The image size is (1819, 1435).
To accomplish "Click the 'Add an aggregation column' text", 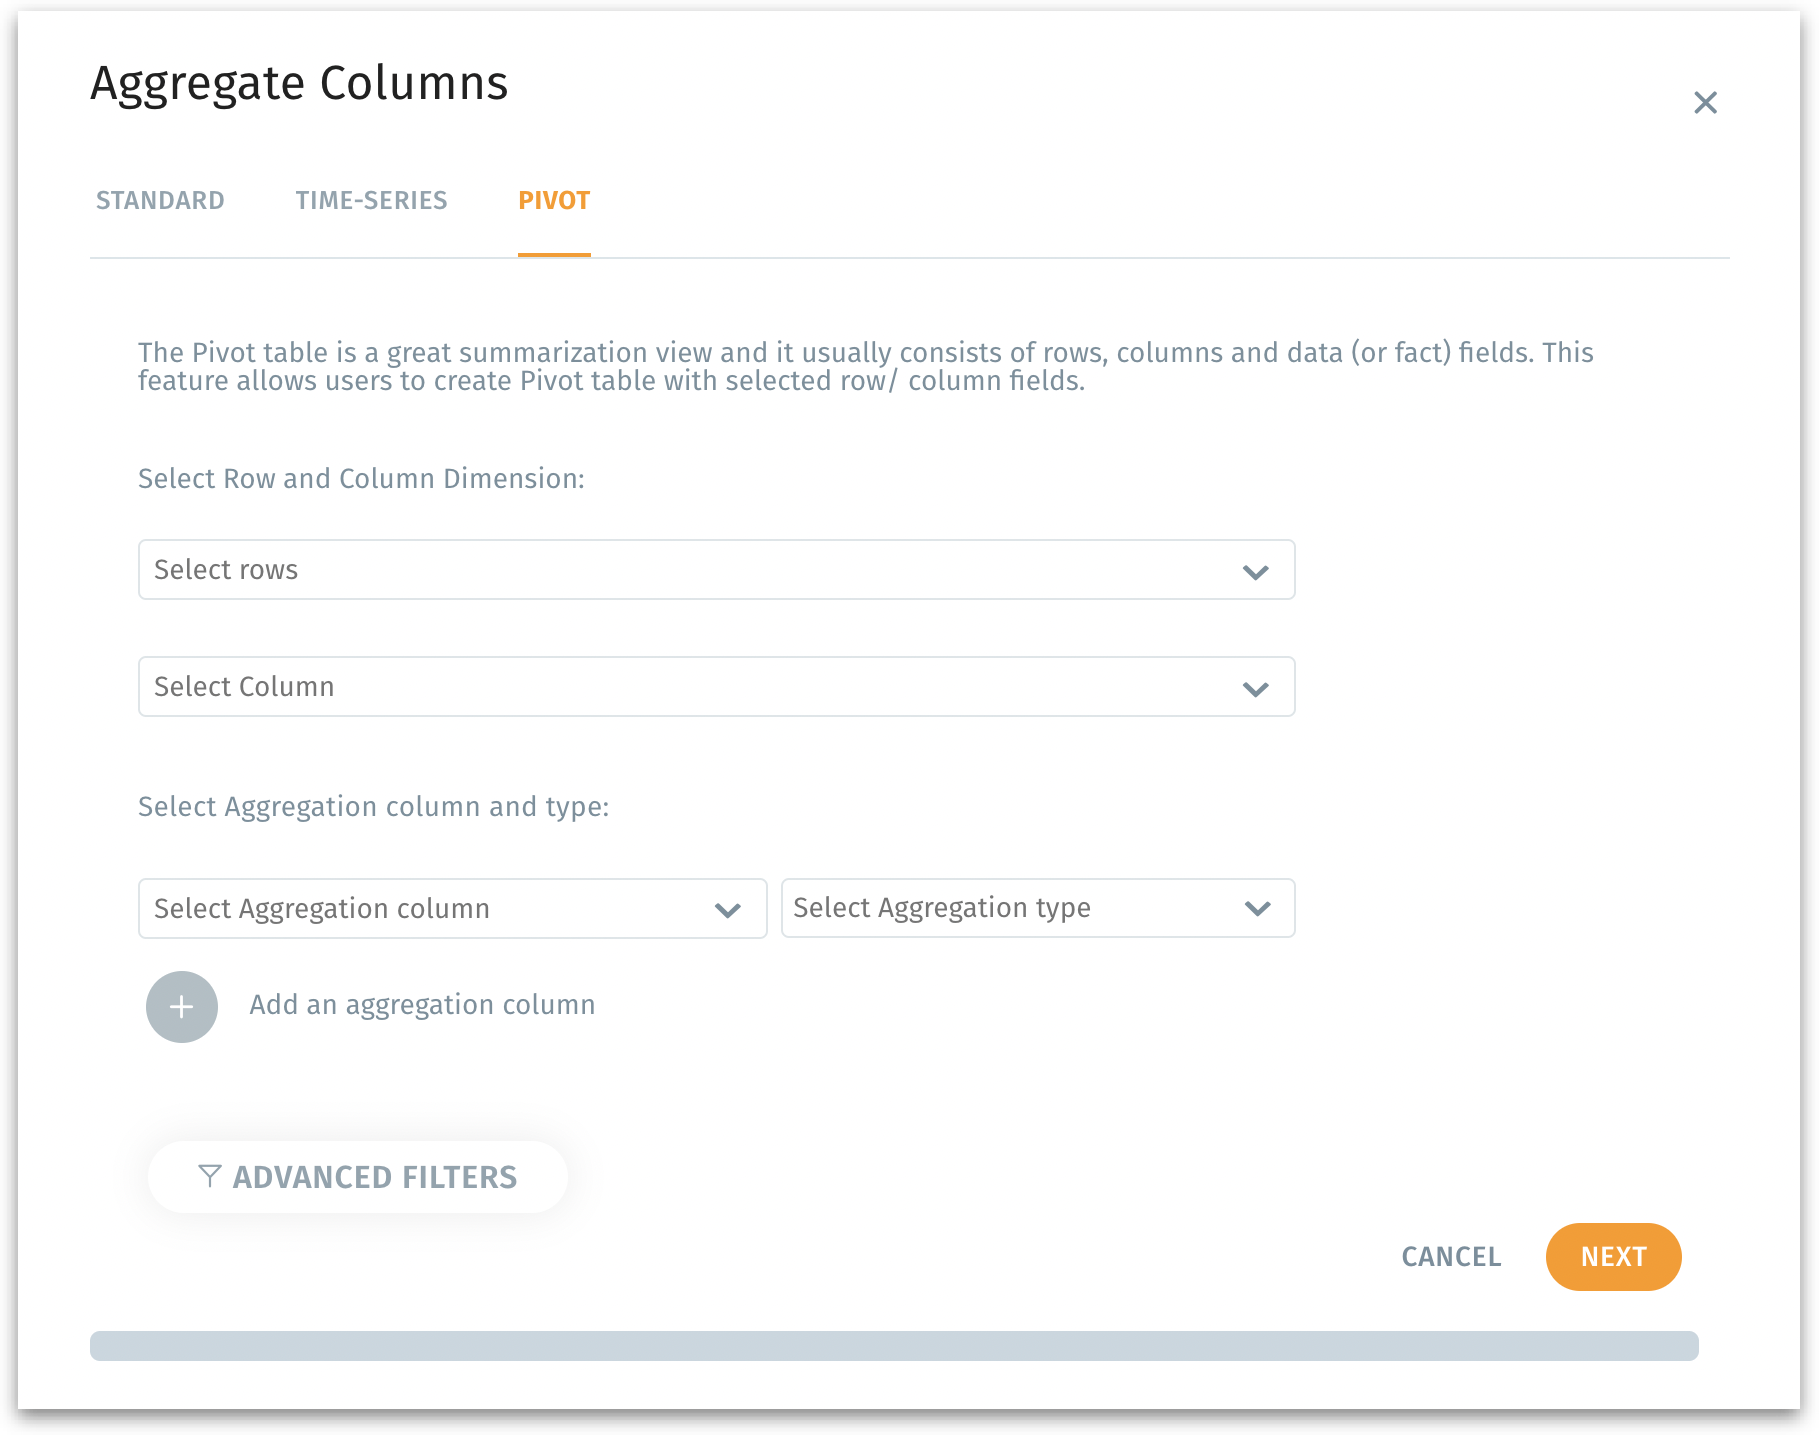I will coord(422,1005).
